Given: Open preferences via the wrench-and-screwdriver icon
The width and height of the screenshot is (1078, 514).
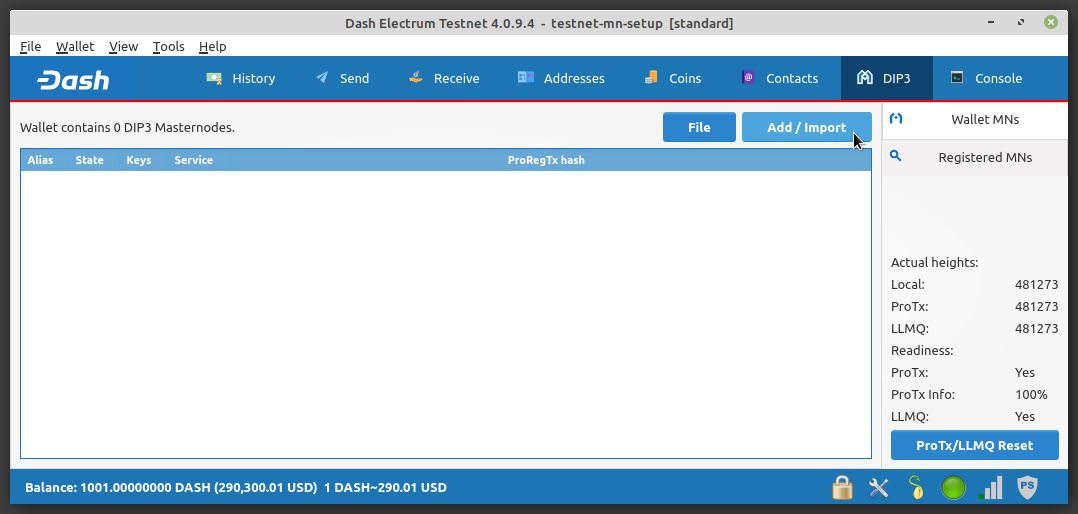Looking at the screenshot, I should [x=879, y=488].
